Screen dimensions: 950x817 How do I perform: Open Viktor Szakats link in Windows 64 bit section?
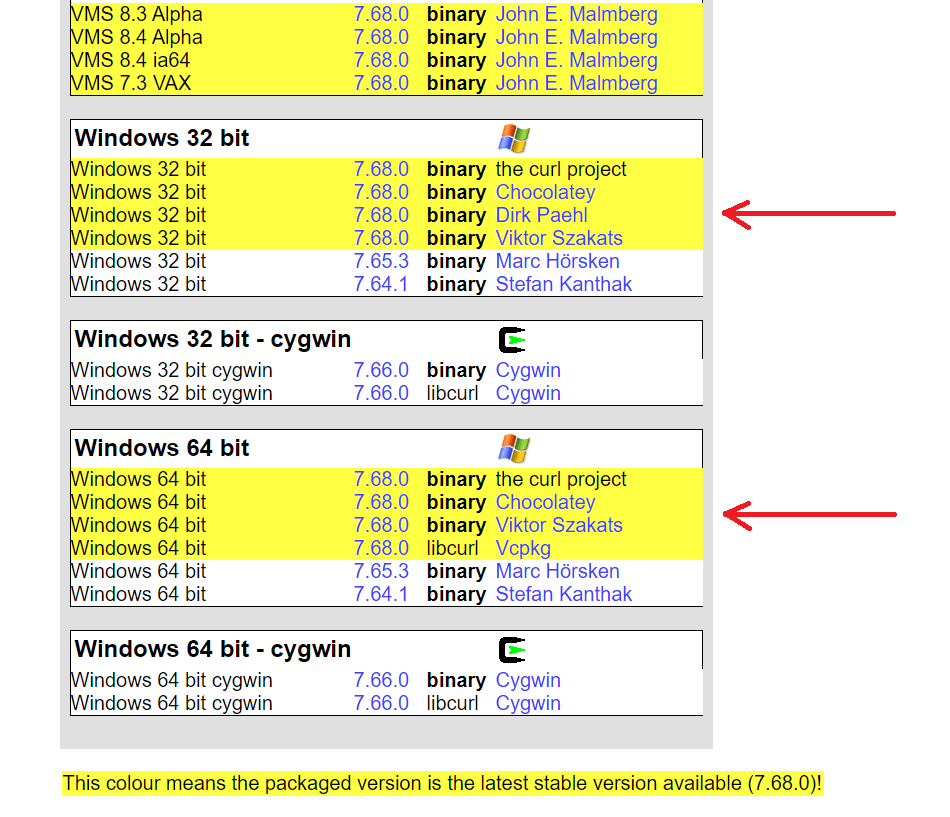click(559, 525)
